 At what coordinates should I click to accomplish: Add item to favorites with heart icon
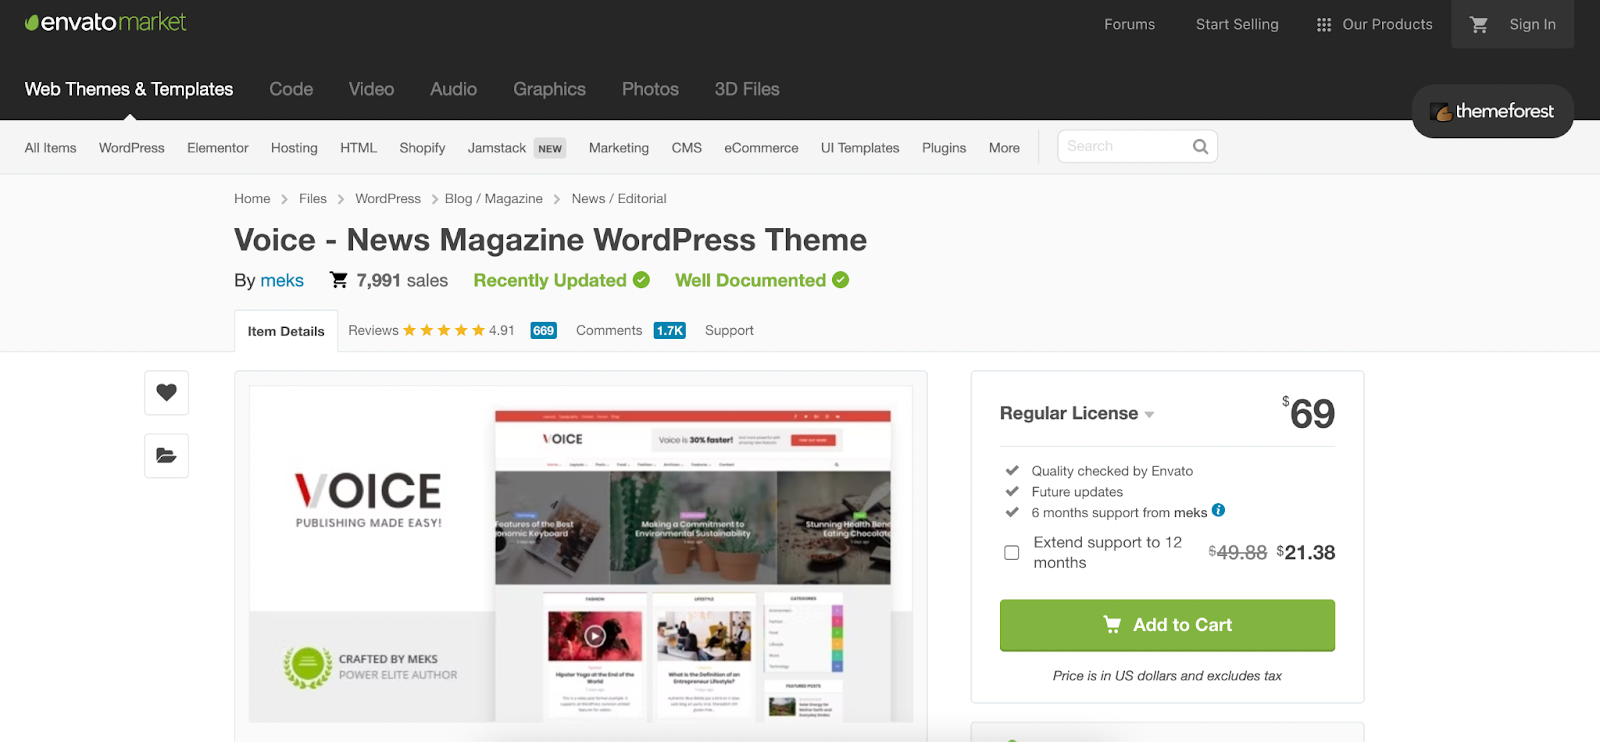click(x=166, y=393)
